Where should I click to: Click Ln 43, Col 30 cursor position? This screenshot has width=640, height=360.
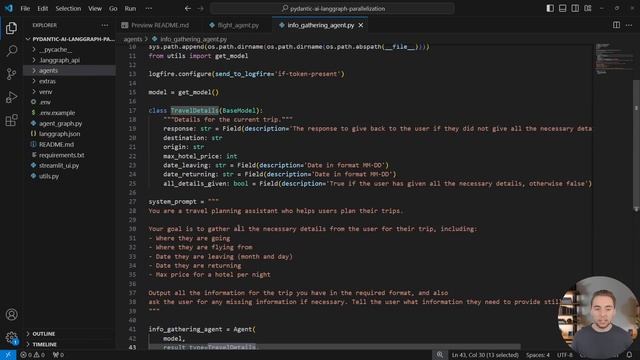tap(485, 355)
